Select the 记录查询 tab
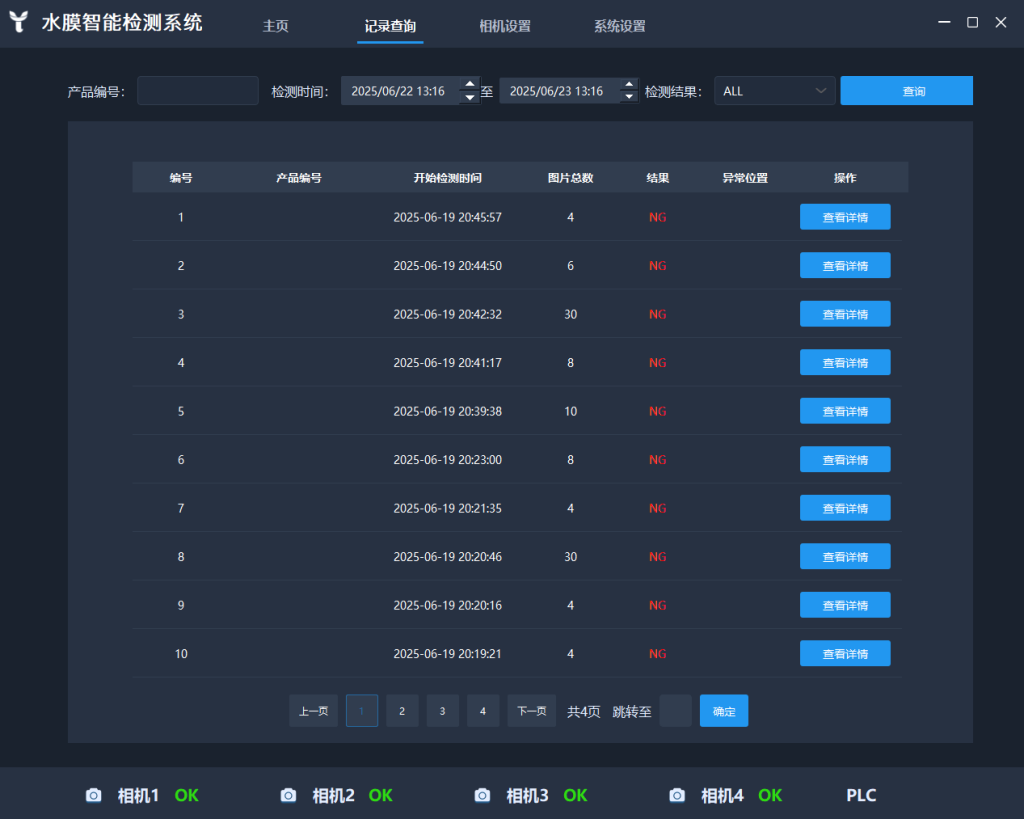 390,26
